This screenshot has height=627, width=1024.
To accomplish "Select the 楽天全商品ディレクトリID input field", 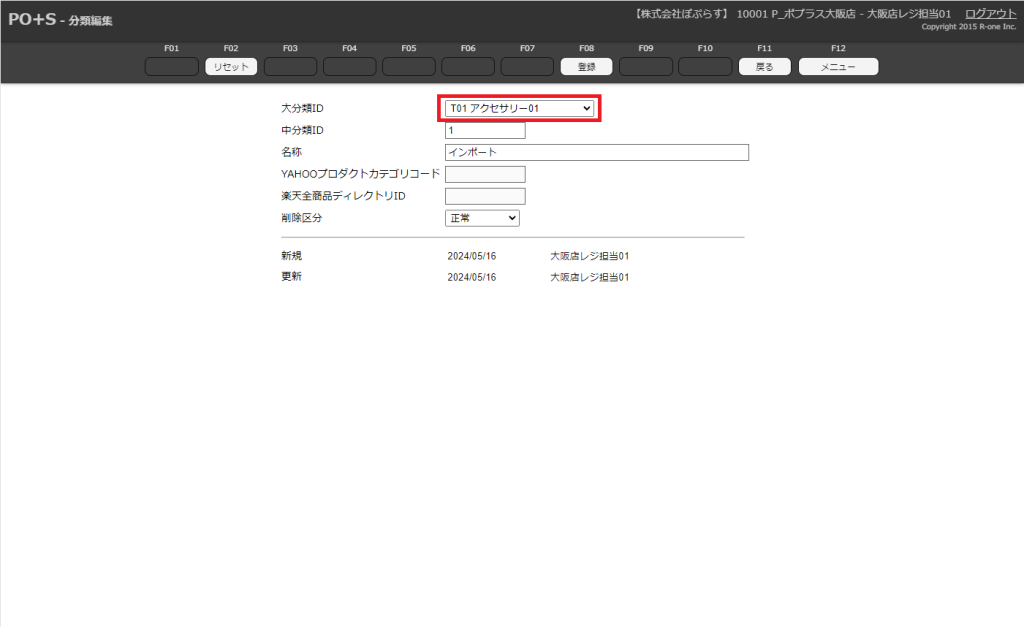I will coord(484,196).
